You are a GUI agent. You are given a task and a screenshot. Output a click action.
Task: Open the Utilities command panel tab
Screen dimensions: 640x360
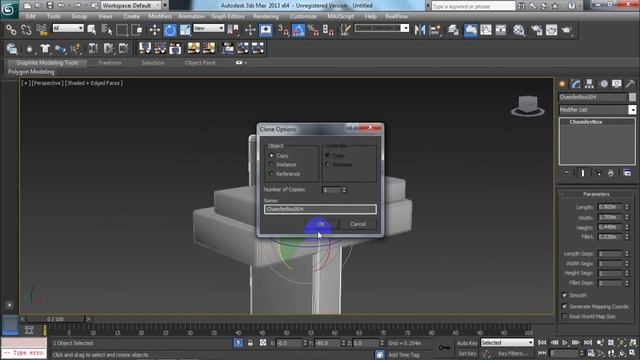click(630, 84)
